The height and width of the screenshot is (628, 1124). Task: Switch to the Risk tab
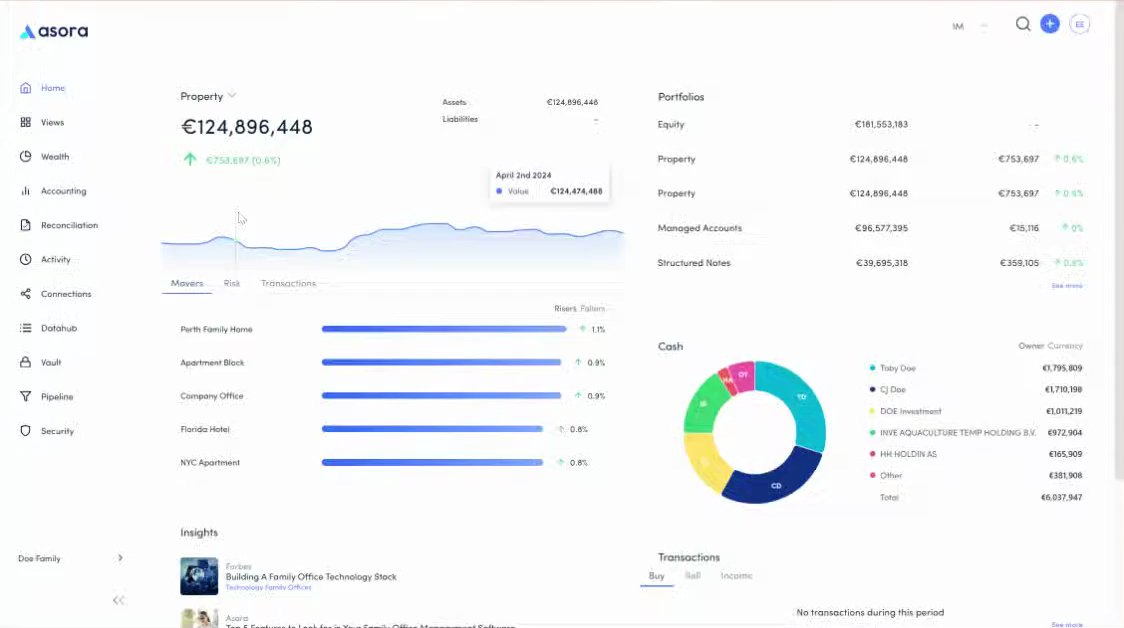(232, 283)
